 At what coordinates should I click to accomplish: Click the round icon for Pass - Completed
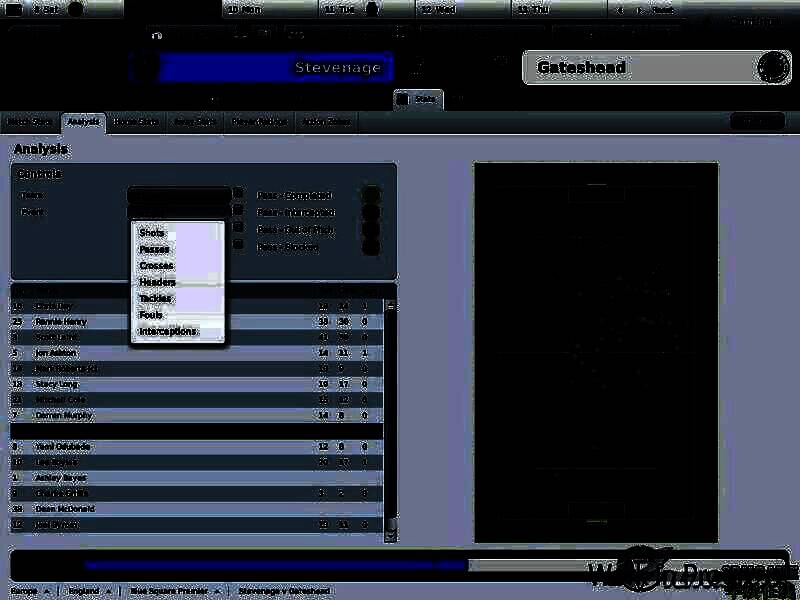(x=371, y=195)
